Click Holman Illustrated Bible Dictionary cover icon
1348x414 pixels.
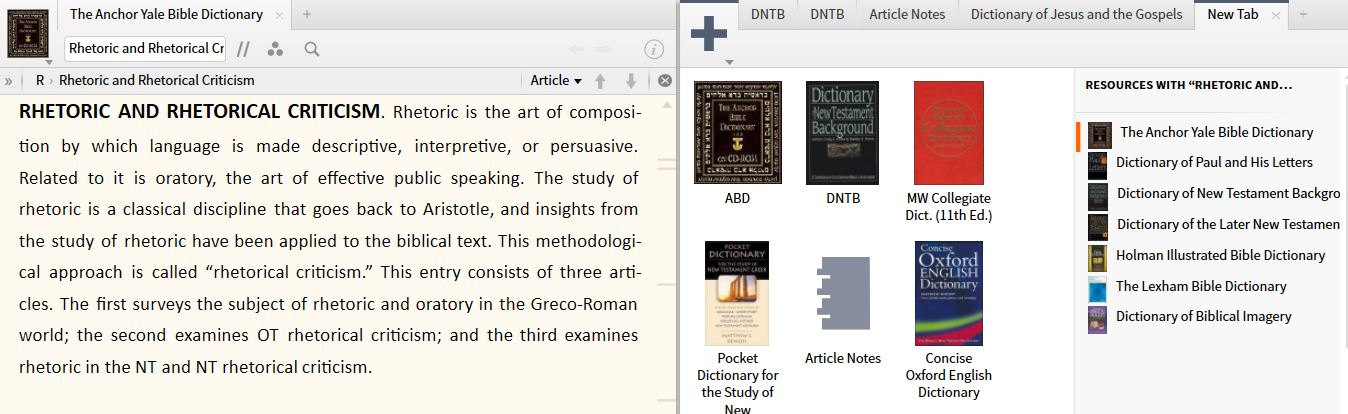(1098, 257)
